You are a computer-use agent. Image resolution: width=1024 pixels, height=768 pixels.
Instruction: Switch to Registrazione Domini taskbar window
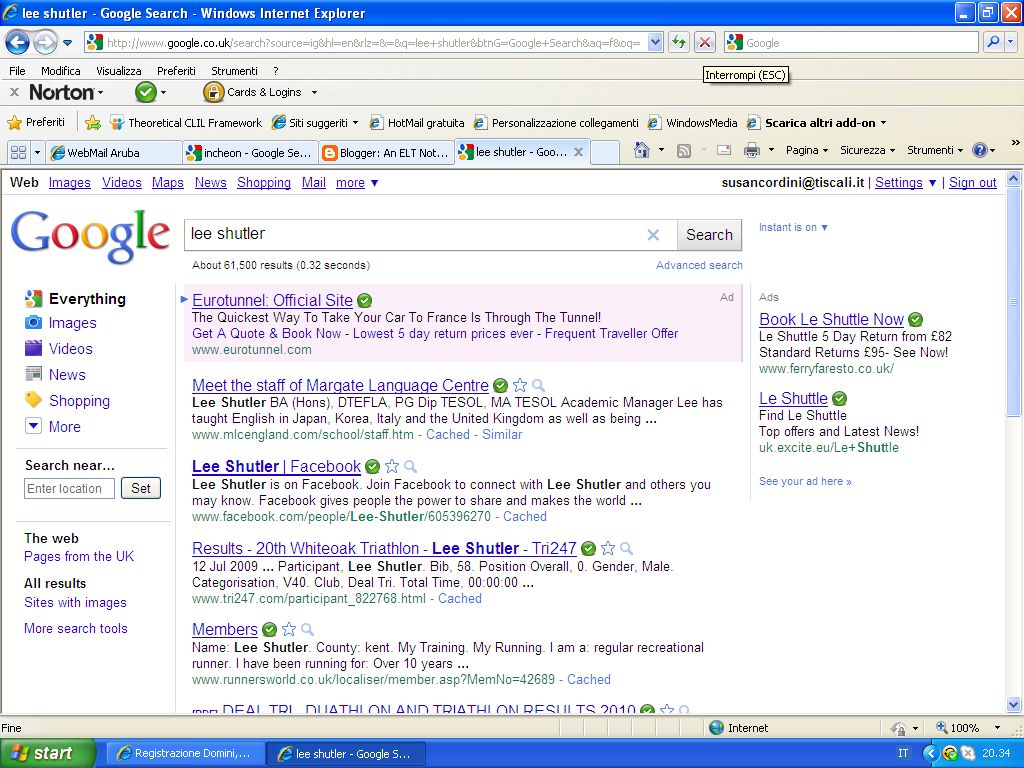[x=185, y=753]
